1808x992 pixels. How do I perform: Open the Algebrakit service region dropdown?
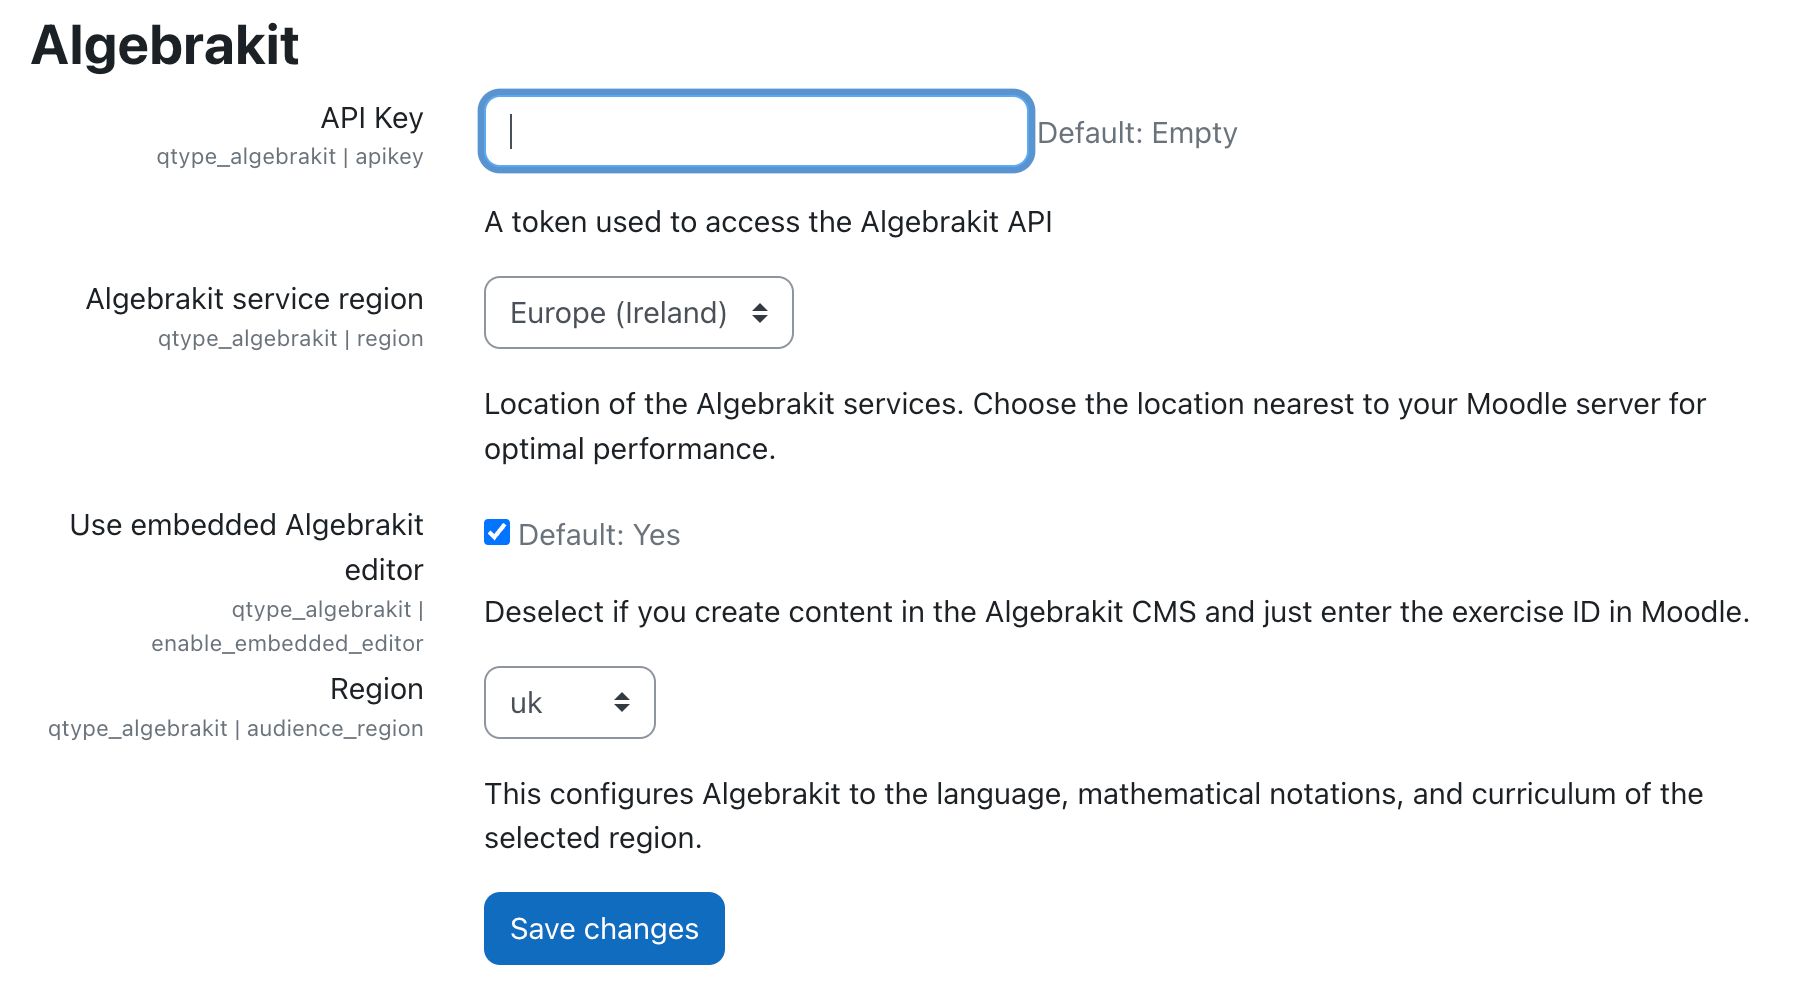pos(638,312)
